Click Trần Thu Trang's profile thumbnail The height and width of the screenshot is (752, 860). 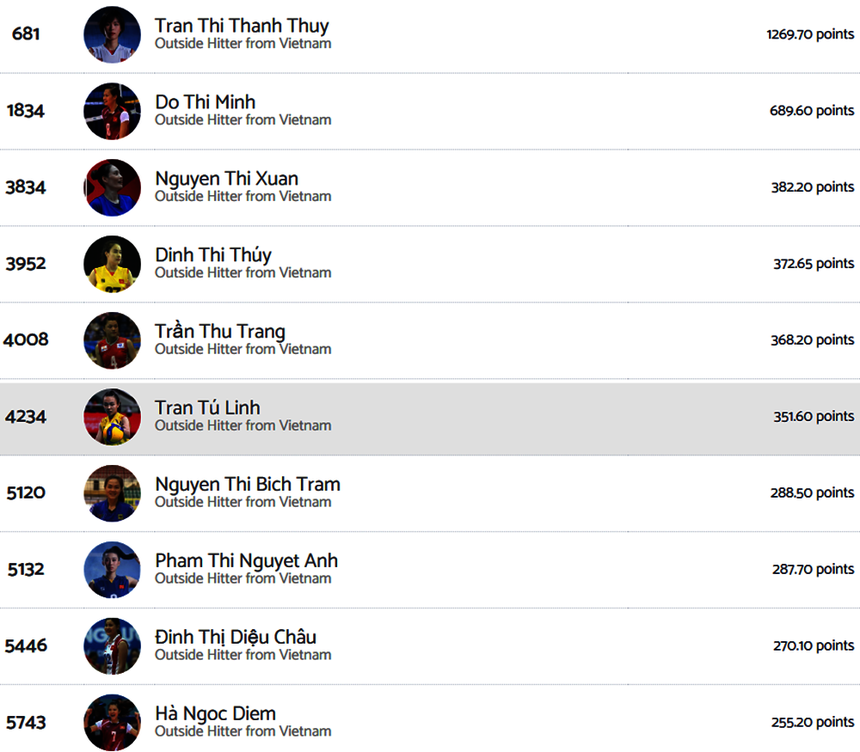click(x=112, y=341)
